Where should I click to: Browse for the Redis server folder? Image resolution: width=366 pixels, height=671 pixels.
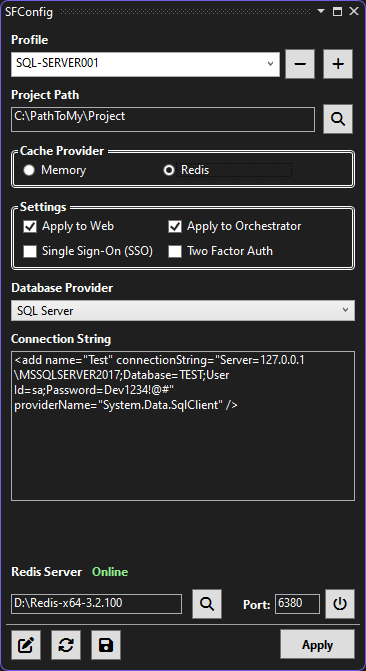[207, 604]
